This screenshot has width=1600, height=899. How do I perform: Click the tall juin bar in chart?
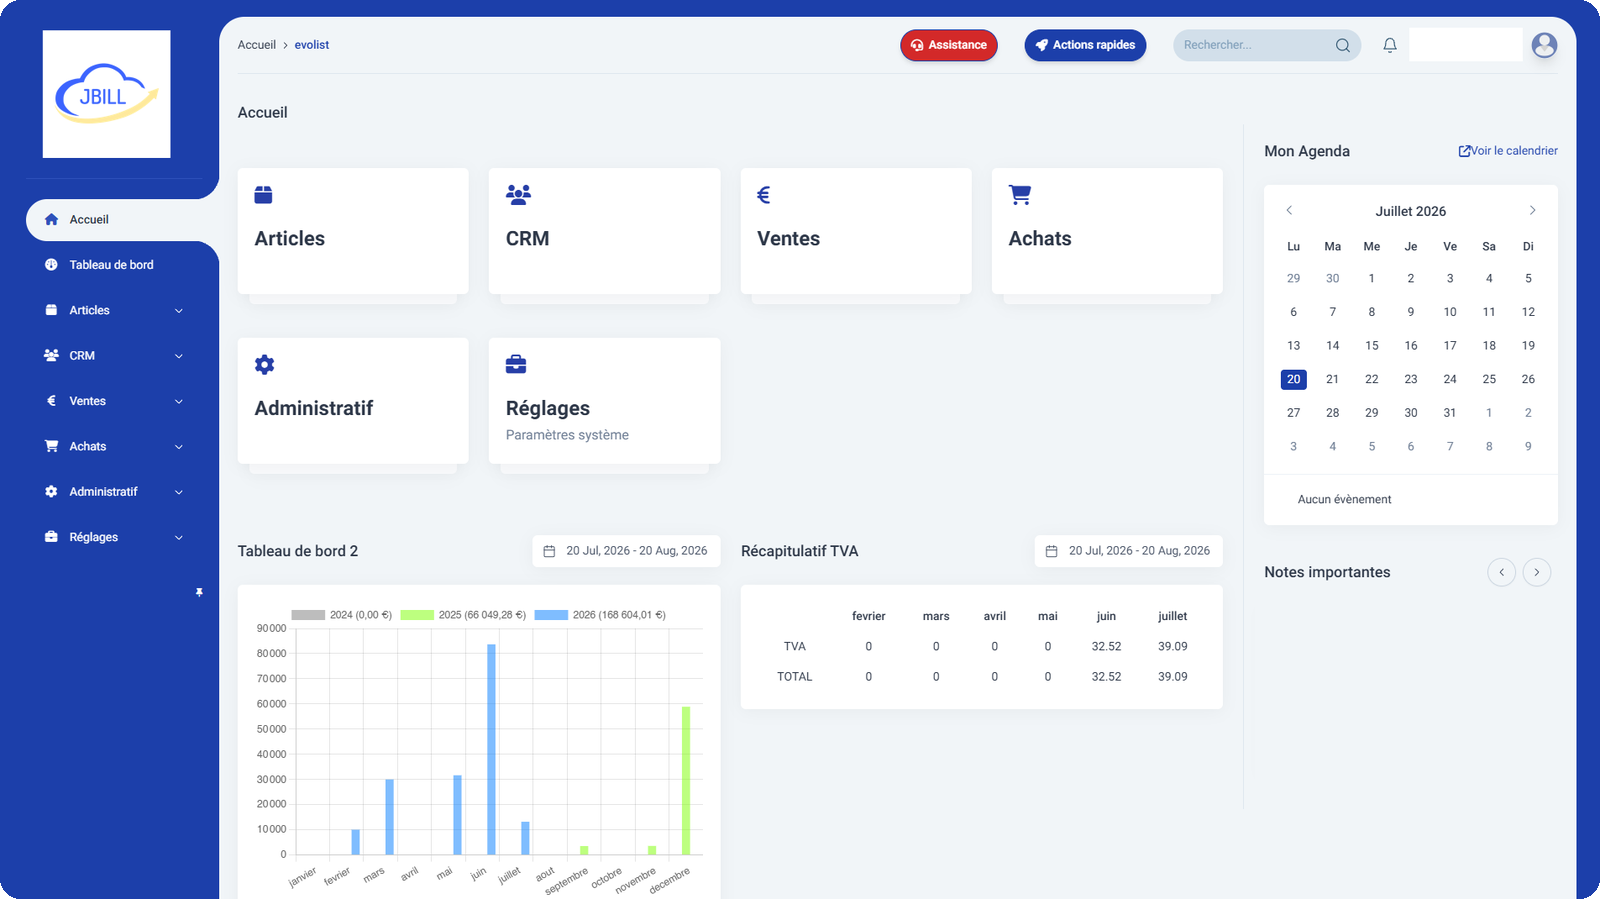tap(491, 749)
